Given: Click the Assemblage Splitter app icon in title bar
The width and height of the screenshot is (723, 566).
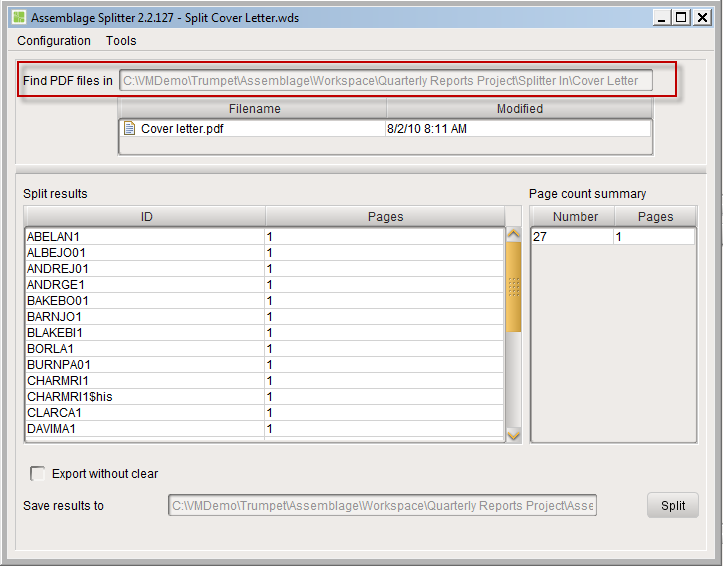Looking at the screenshot, I should pos(19,18).
